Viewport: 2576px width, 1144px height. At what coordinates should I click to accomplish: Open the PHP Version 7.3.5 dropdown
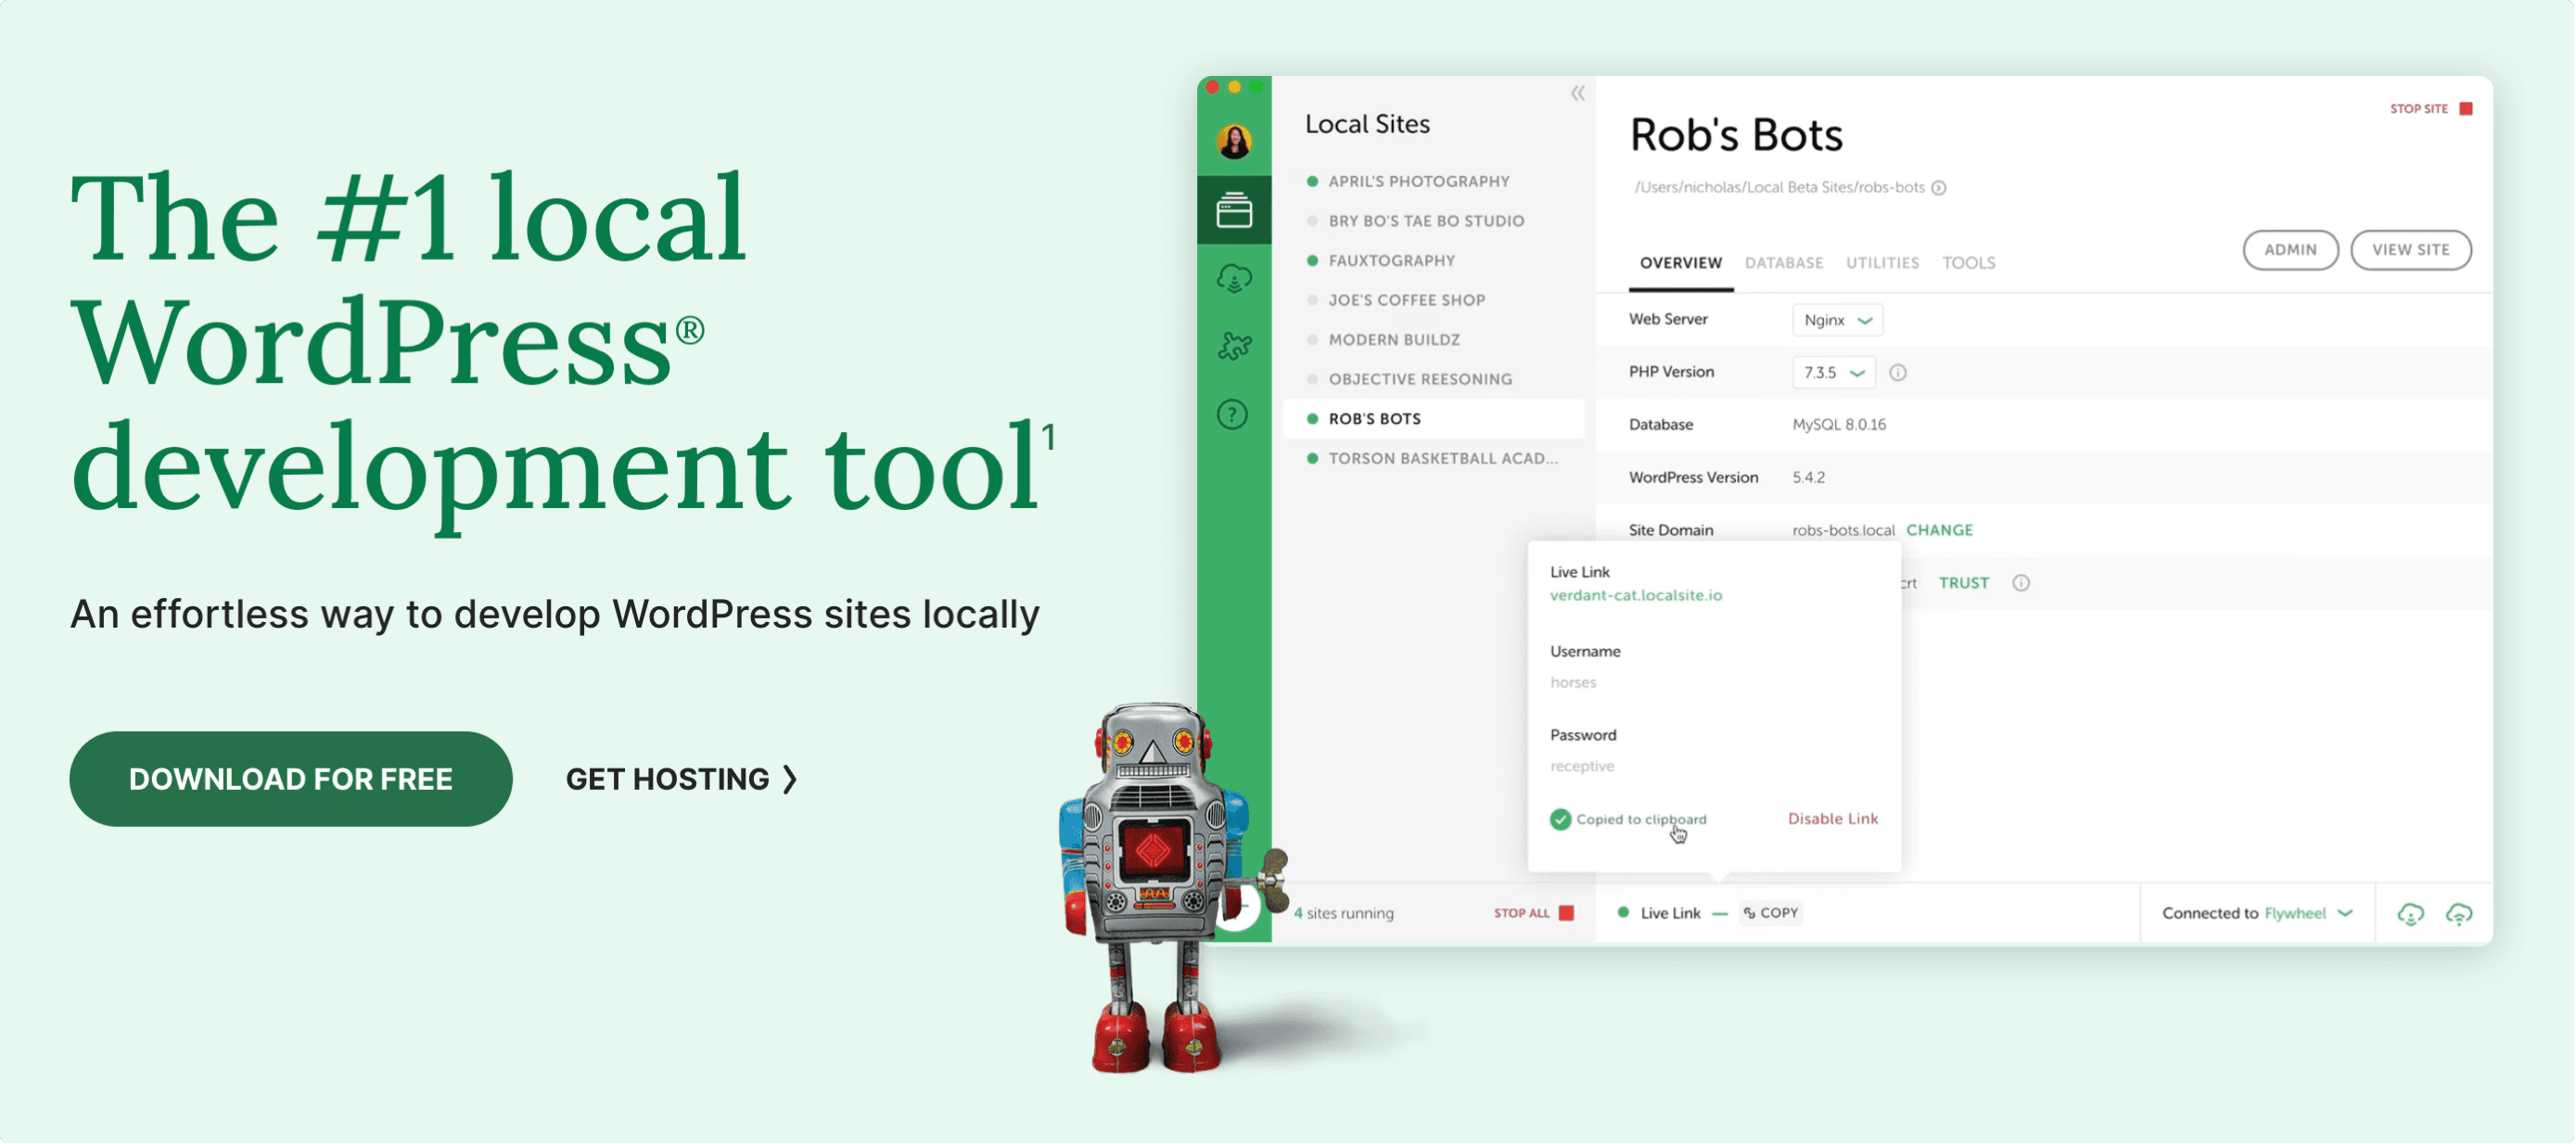click(x=1833, y=373)
